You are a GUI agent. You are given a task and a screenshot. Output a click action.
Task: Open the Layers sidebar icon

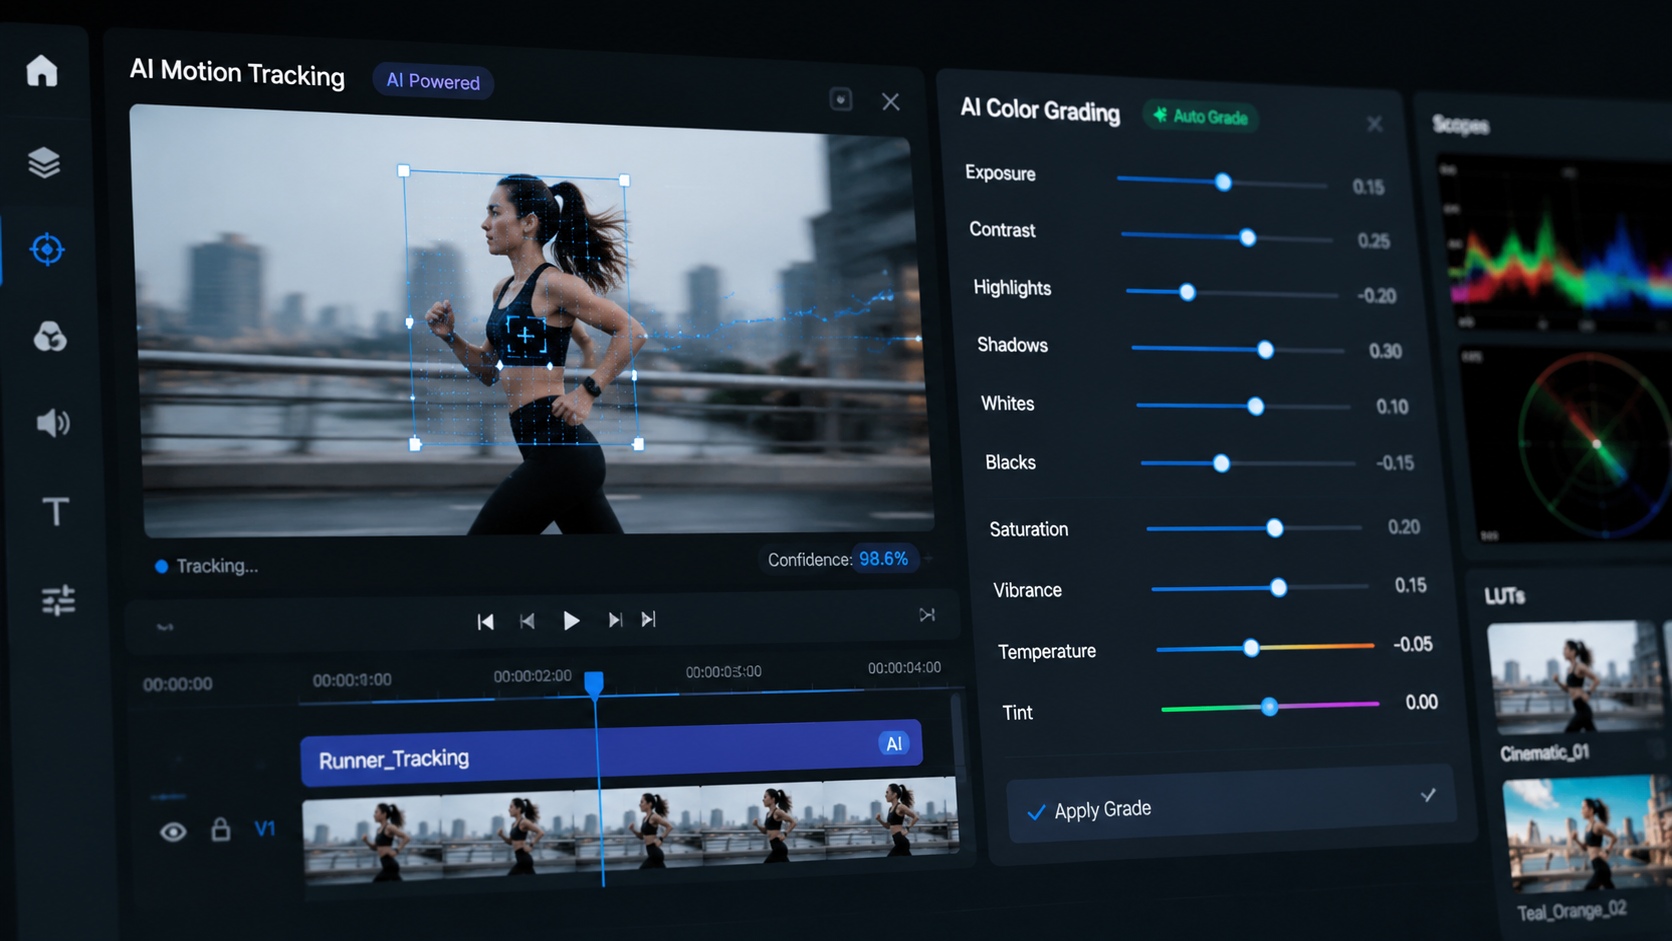(44, 162)
